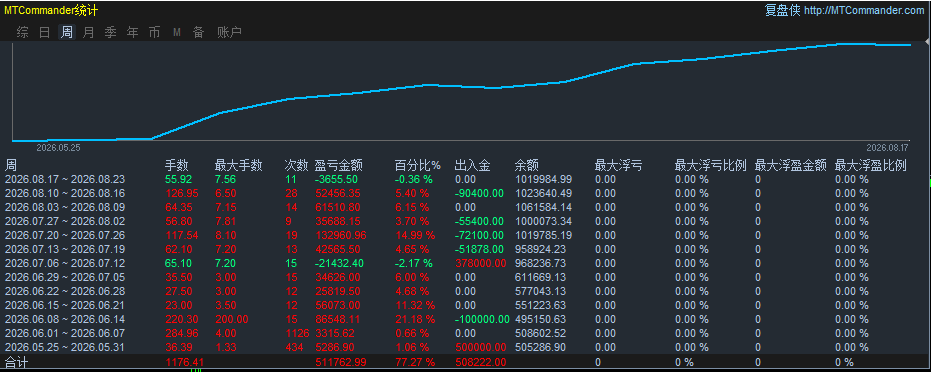Click the chart end date 2026.08.17
931x372 pixels.
coord(887,147)
